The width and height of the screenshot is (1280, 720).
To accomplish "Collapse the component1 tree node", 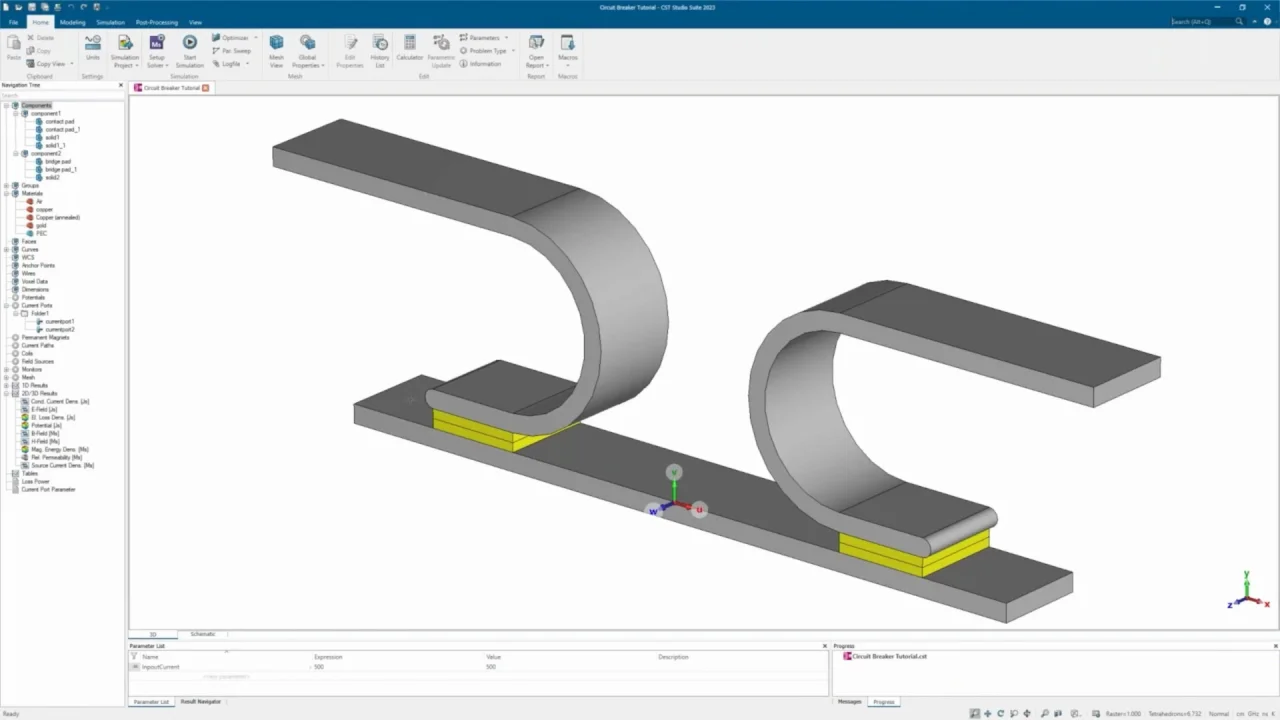I will [x=16, y=114].
